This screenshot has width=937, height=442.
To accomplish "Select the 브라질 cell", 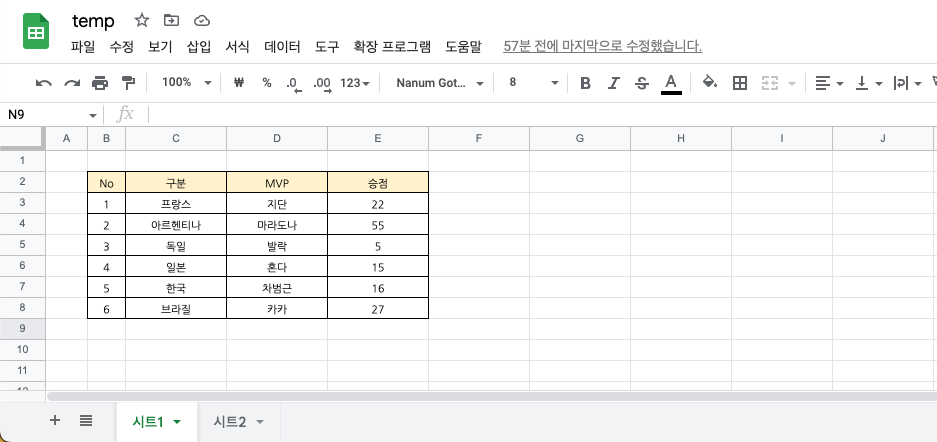I will pos(176,309).
